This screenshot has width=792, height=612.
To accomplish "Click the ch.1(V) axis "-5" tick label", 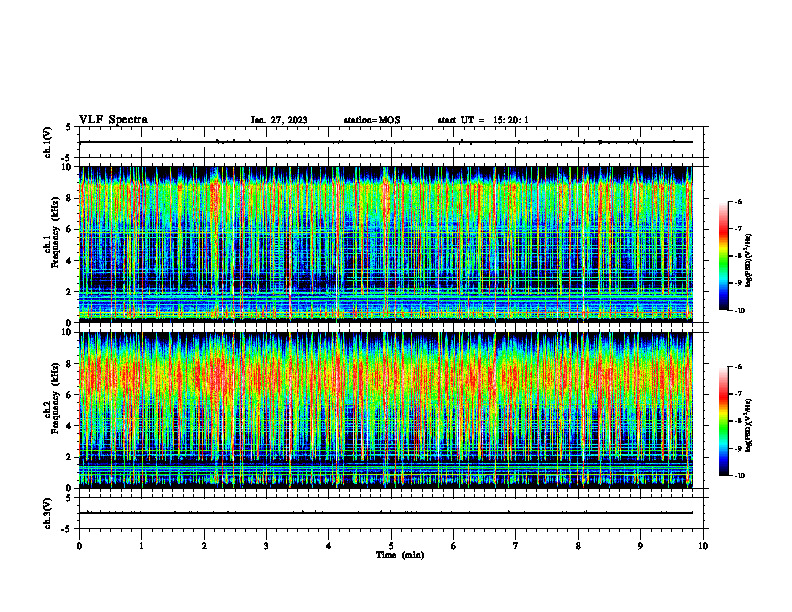I will click(67, 158).
